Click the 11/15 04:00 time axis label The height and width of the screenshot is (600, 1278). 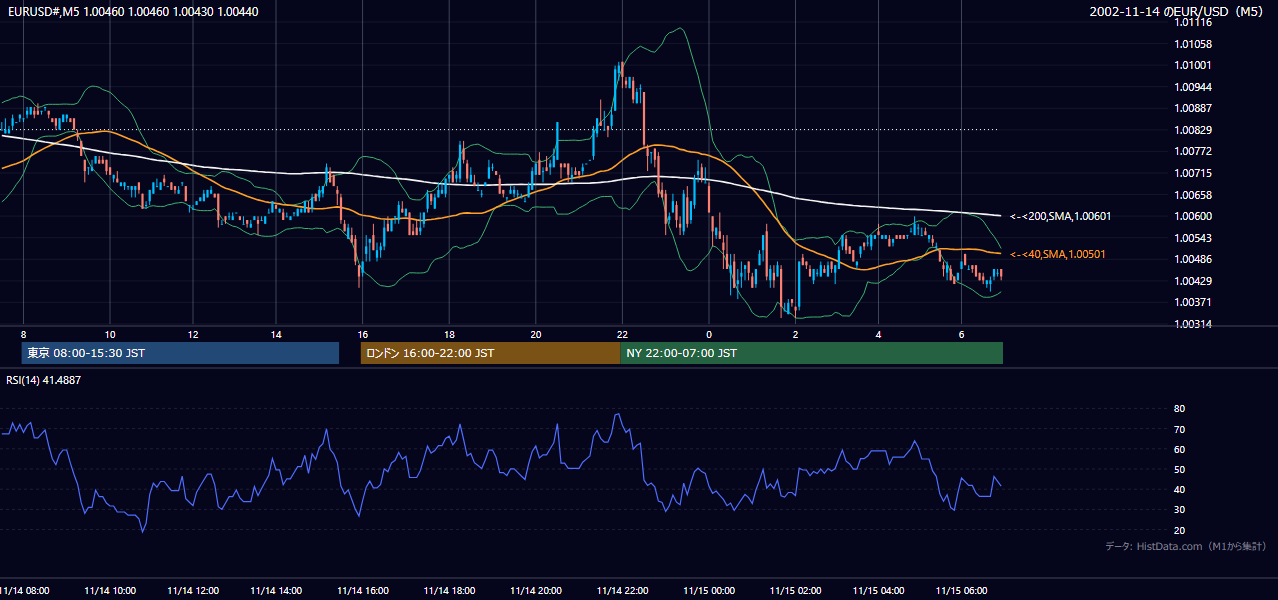coord(878,590)
